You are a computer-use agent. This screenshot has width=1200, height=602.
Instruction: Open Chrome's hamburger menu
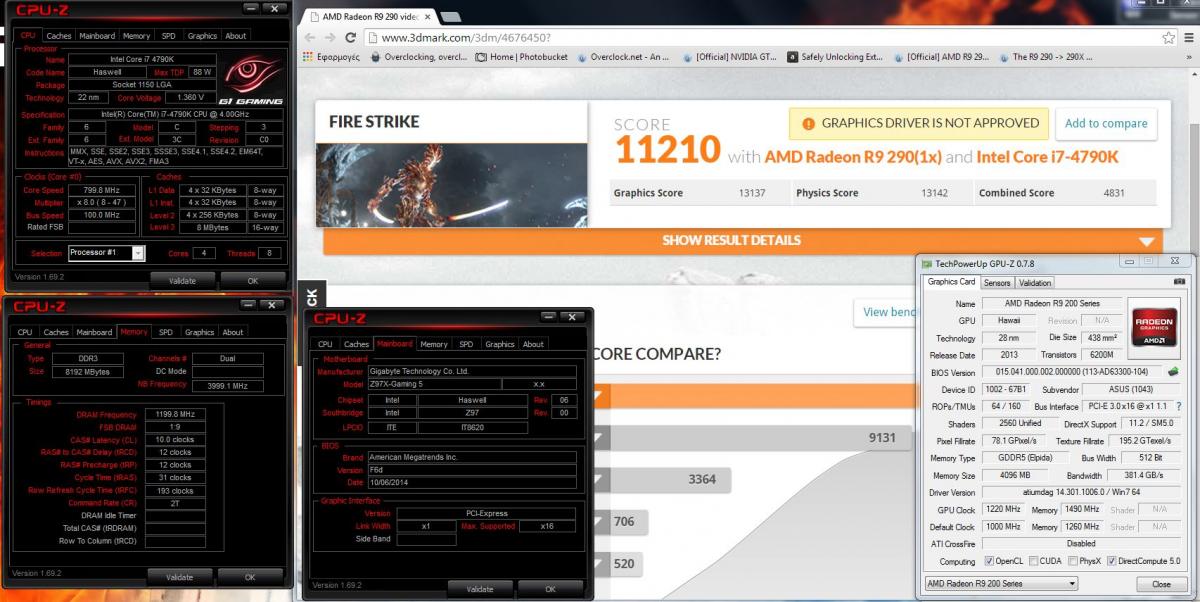(1188, 37)
